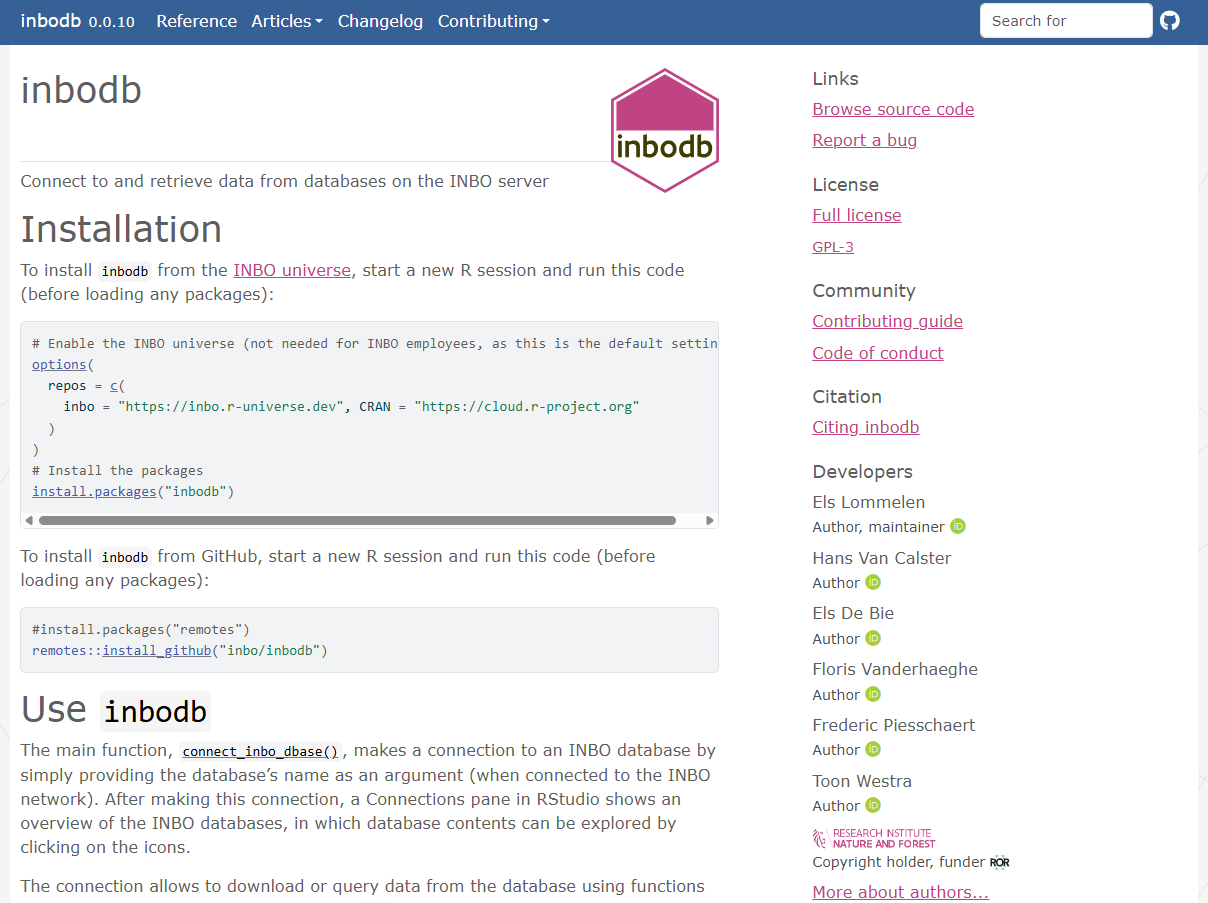Open the Report a bug link
Screen dimensions: 1208x903
(x=865, y=140)
